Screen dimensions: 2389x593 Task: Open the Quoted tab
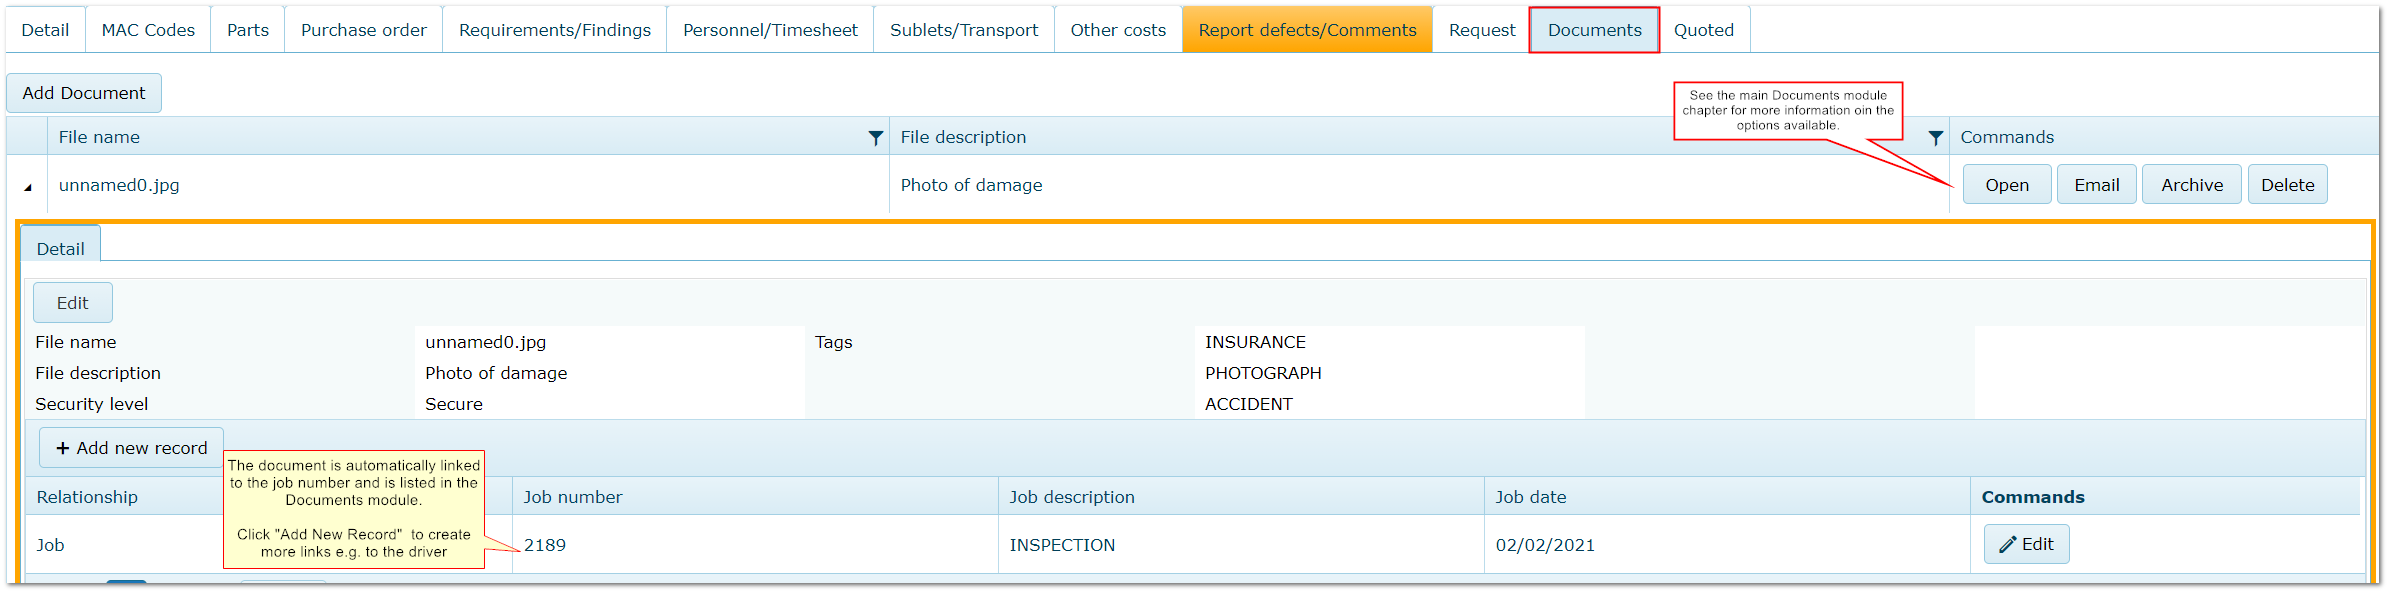tap(1704, 30)
